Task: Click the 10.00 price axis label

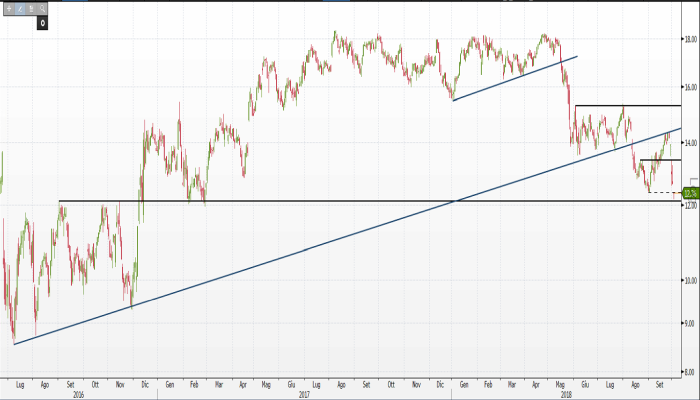Action: pos(689,278)
